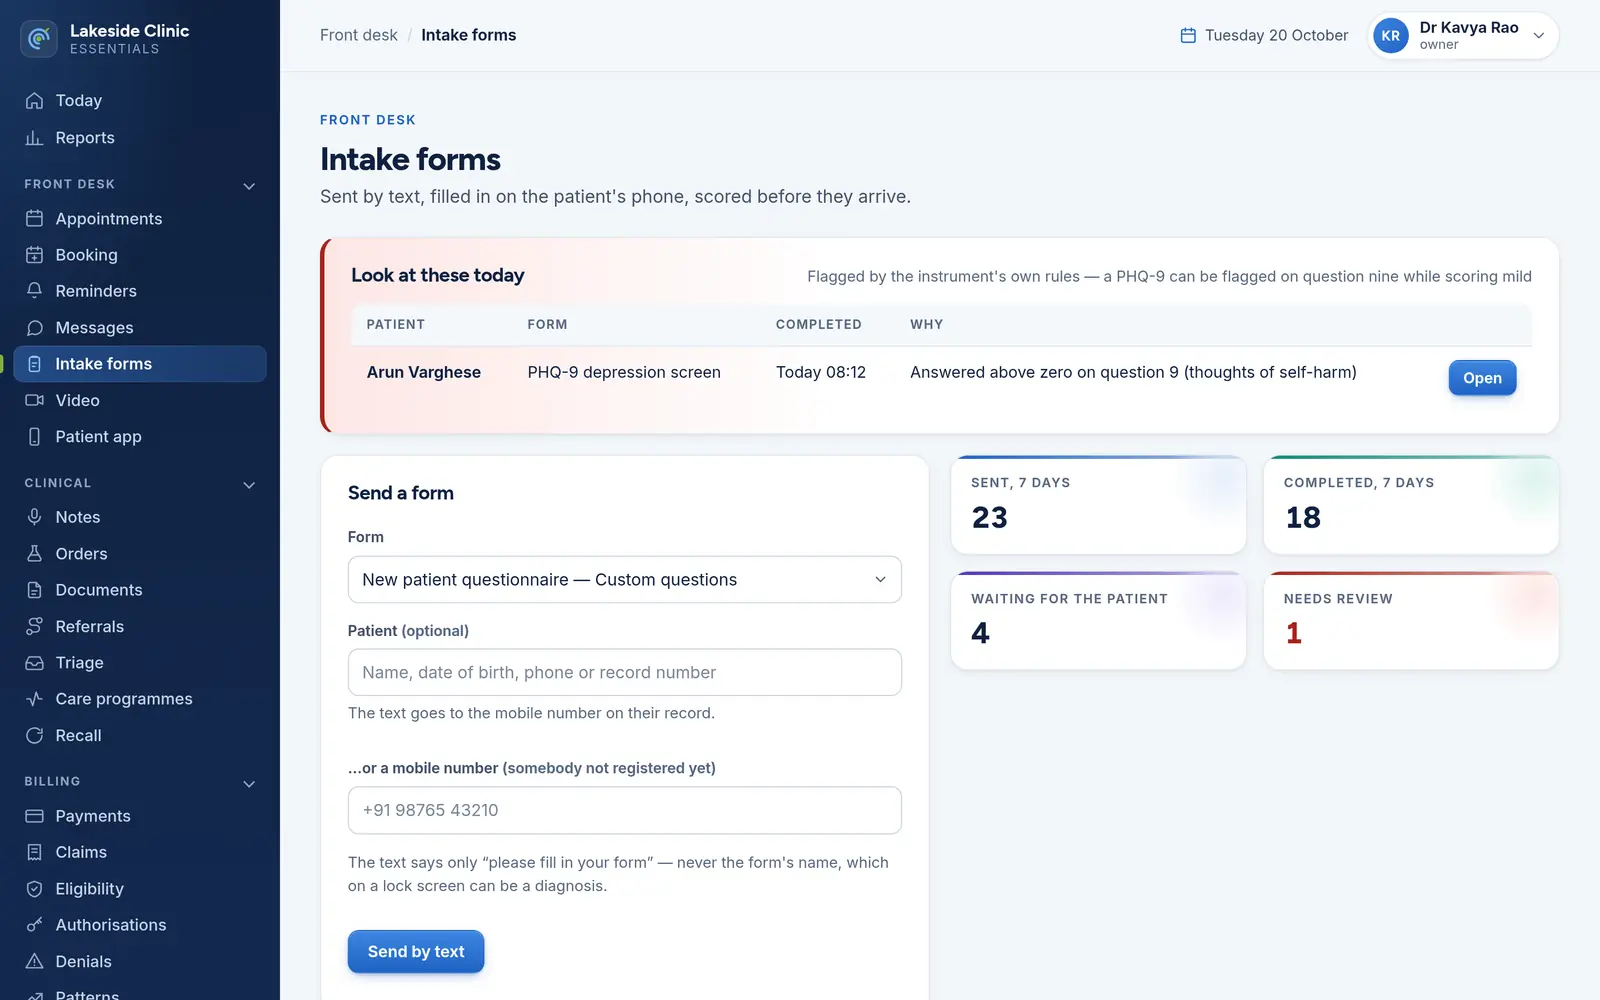The image size is (1600, 1000).
Task: Collapse the Front Desk sidebar section
Action: [249, 186]
